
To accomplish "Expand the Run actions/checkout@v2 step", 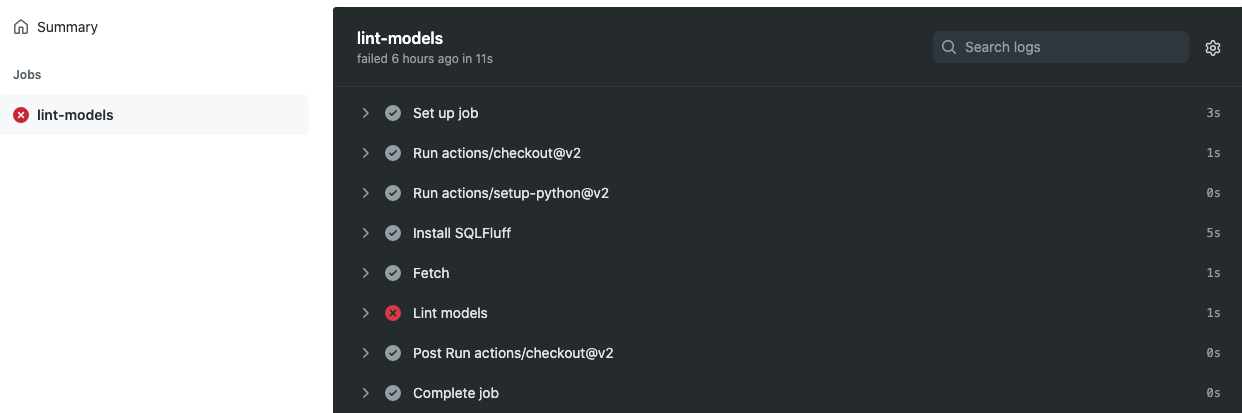I will point(366,153).
